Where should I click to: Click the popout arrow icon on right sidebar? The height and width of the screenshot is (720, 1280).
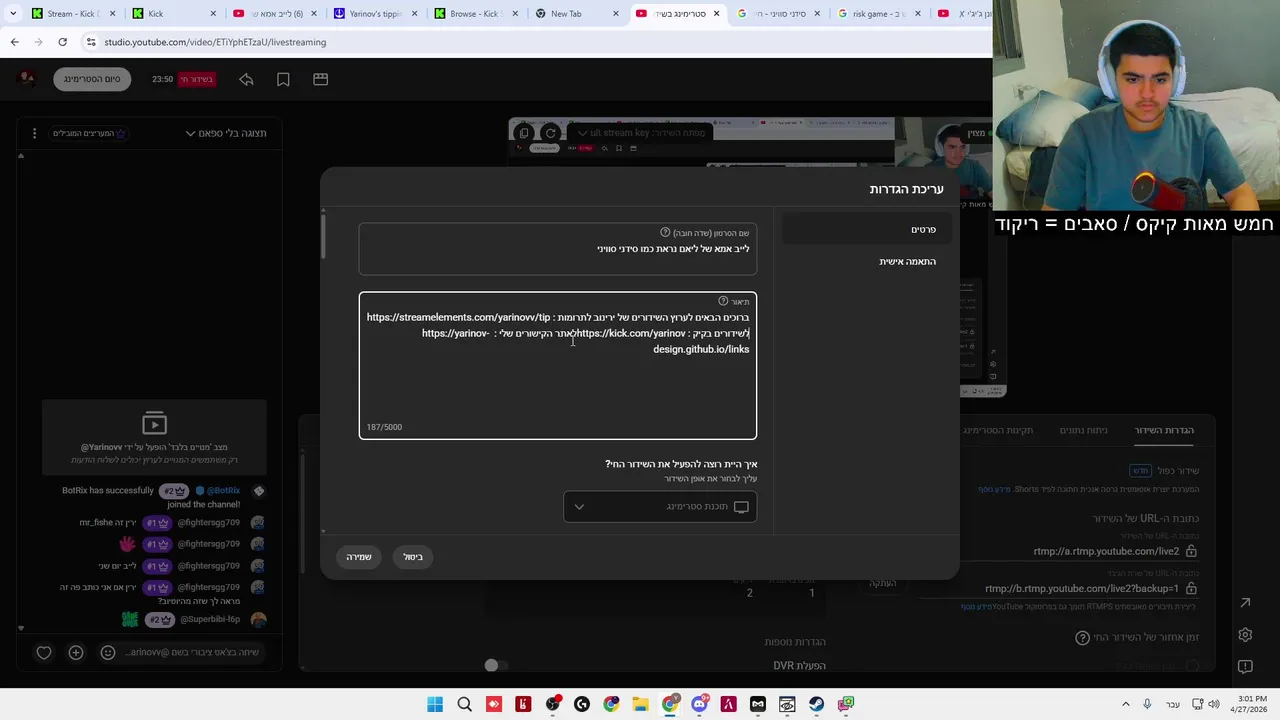click(1245, 602)
